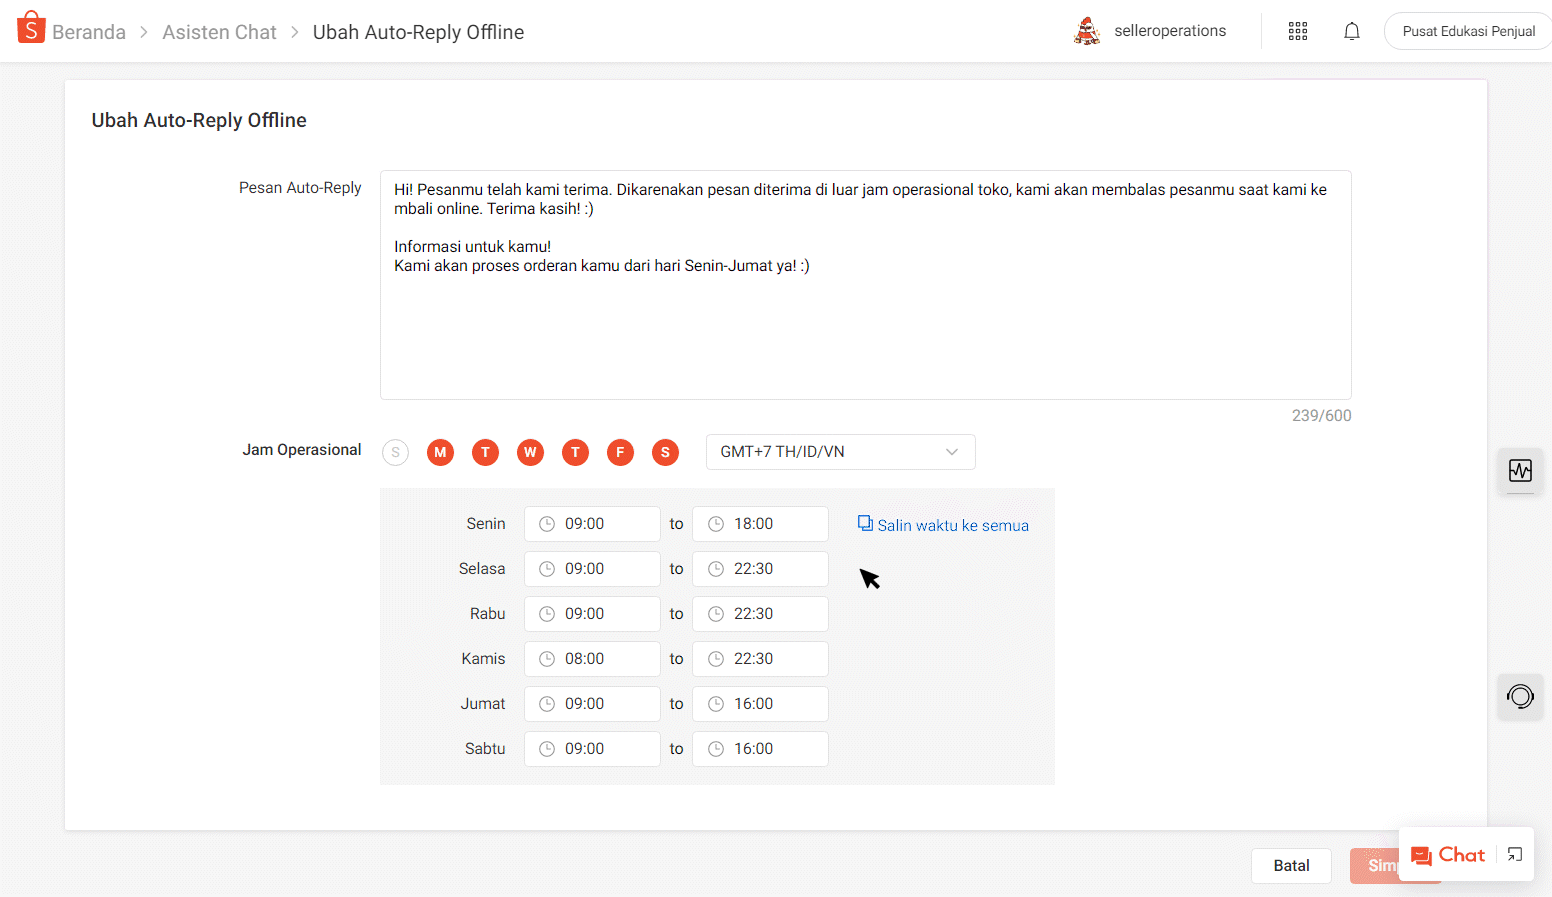Open Pusat Edukasi Penjual
Viewport: 1552px width, 897px height.
pos(1467,31)
